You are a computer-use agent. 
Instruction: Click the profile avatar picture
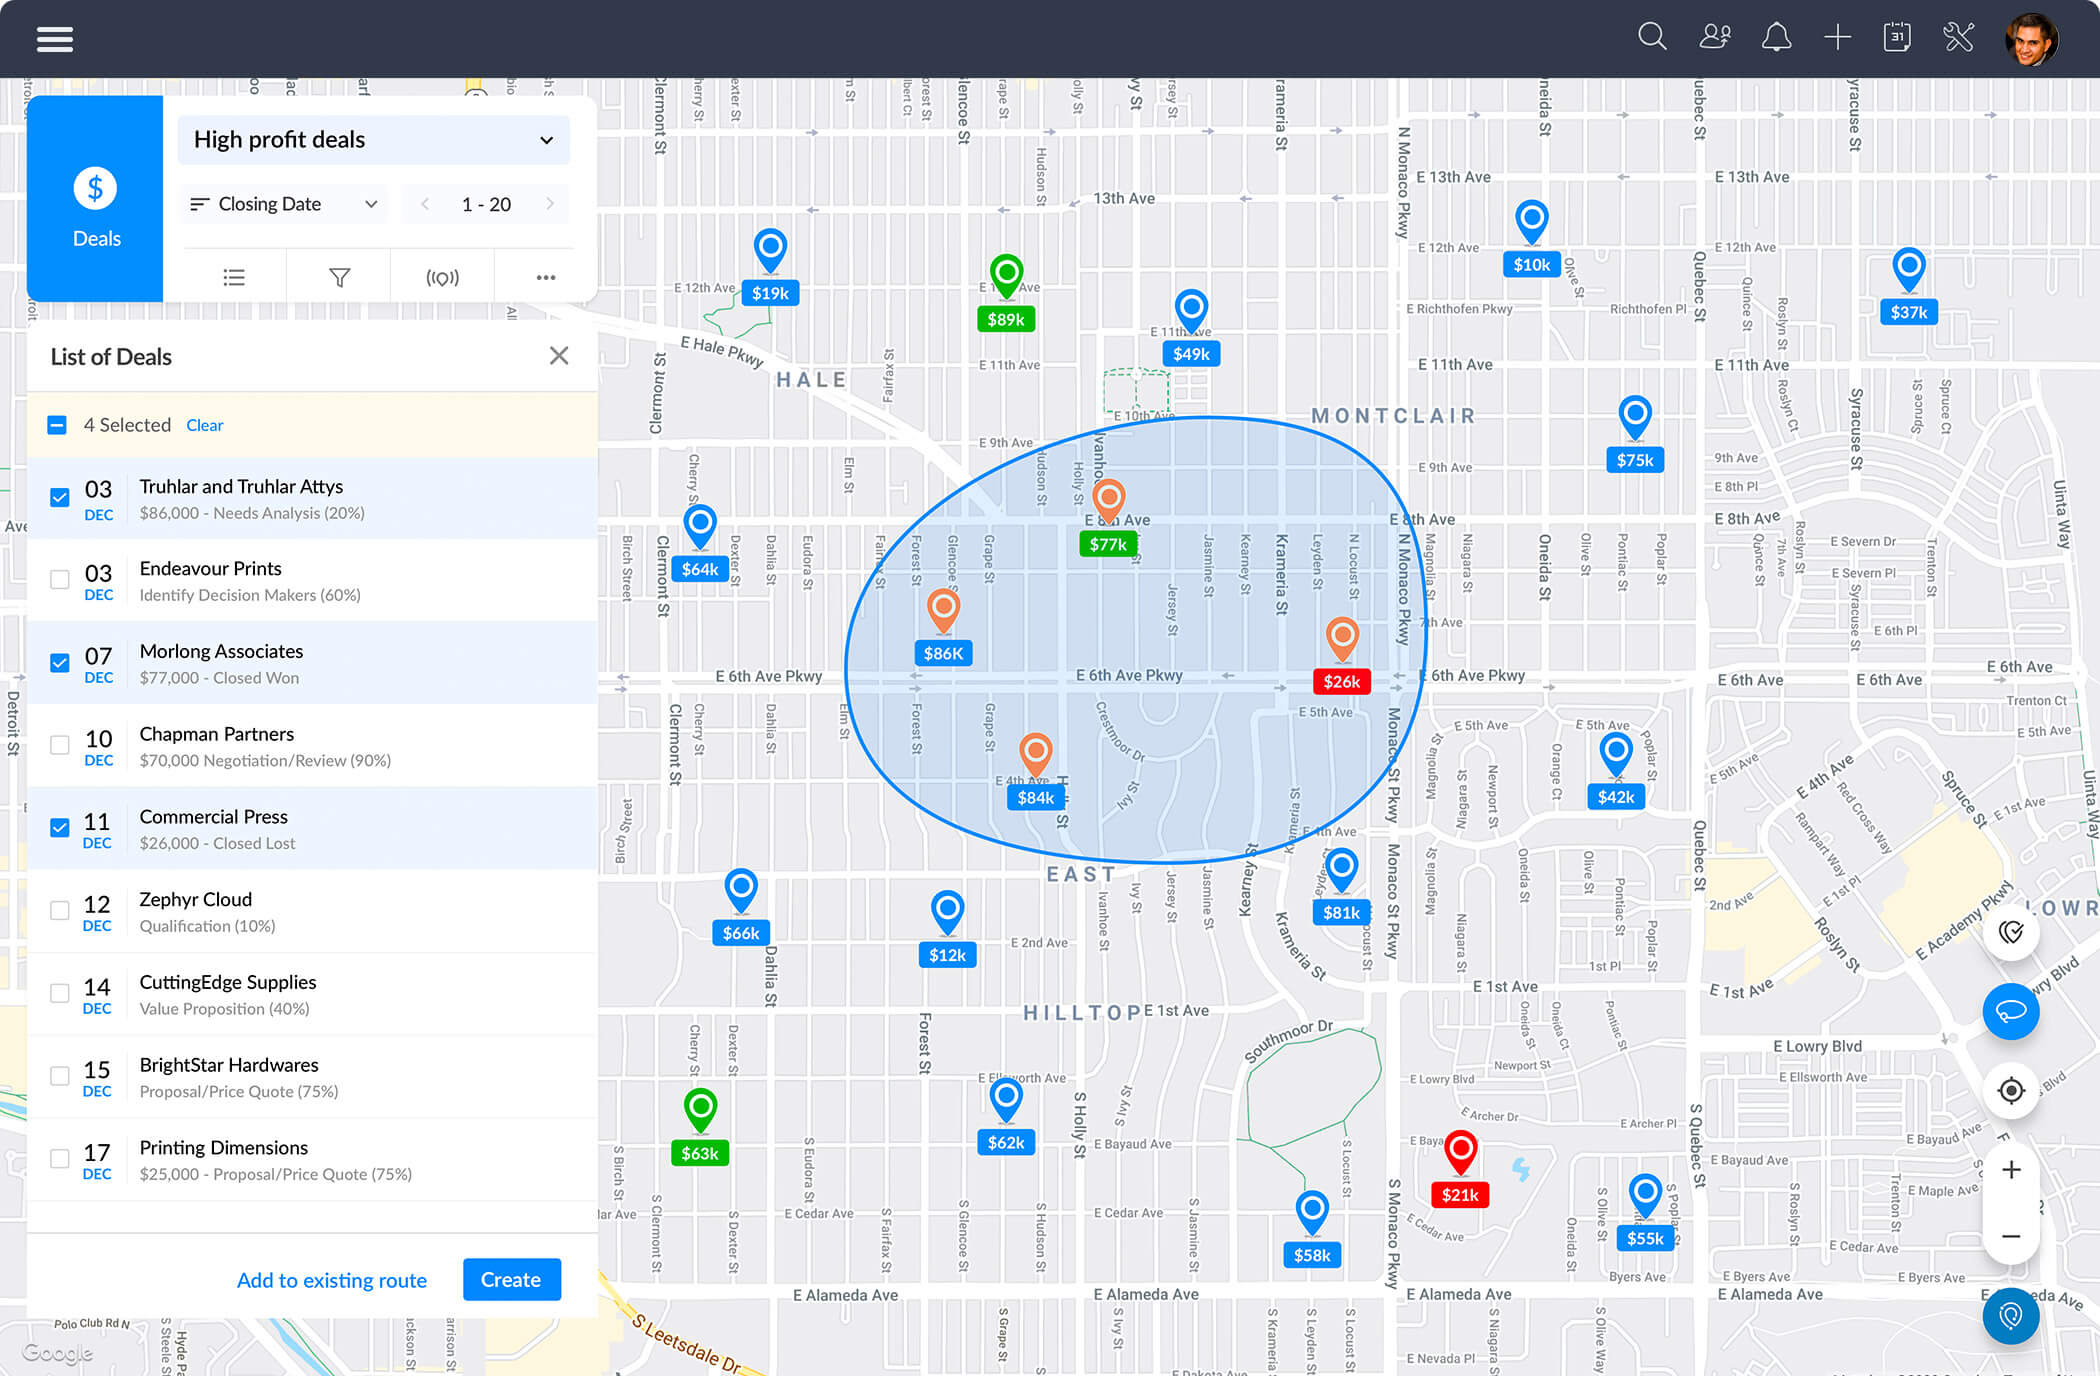coord(2032,39)
